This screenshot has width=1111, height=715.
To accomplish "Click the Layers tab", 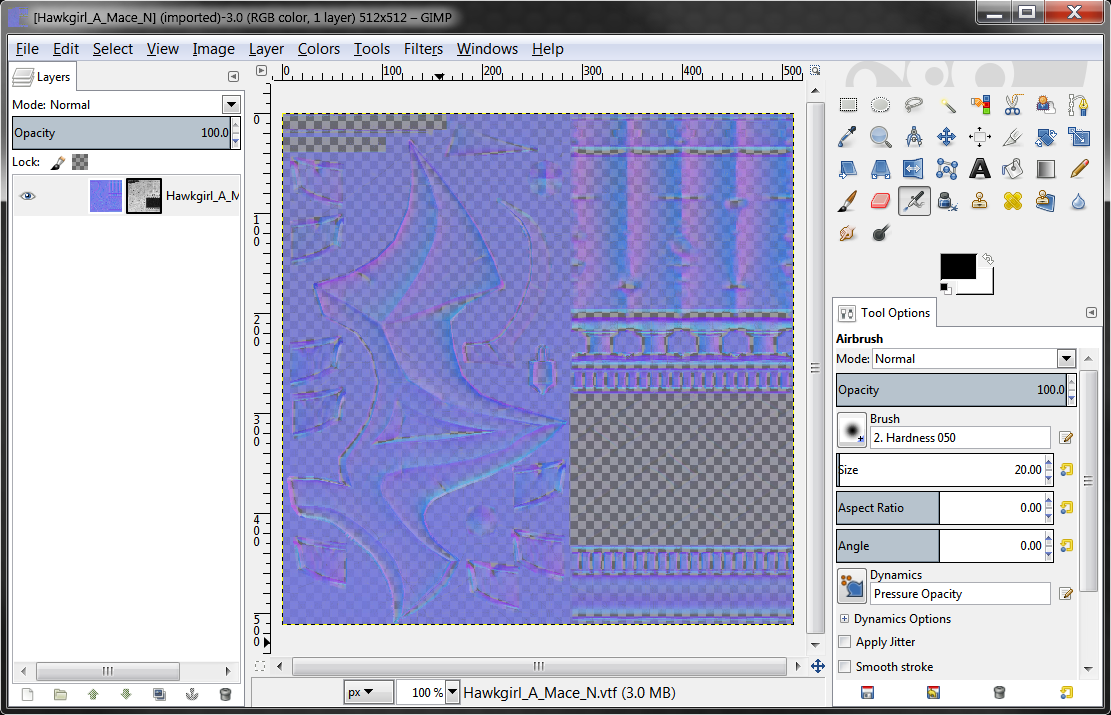I will pos(42,77).
